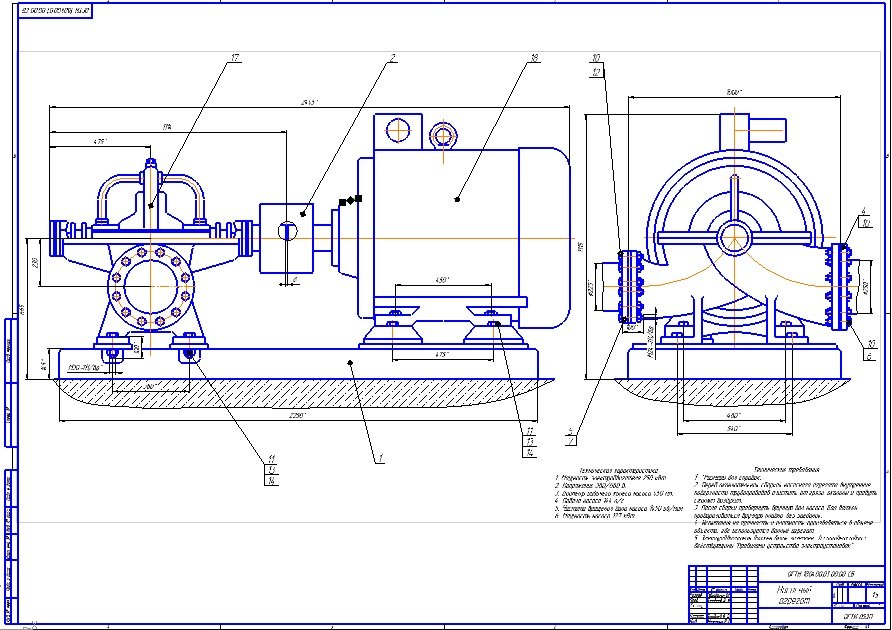
Task: Click callout number 17 at top left
Action: 236,60
